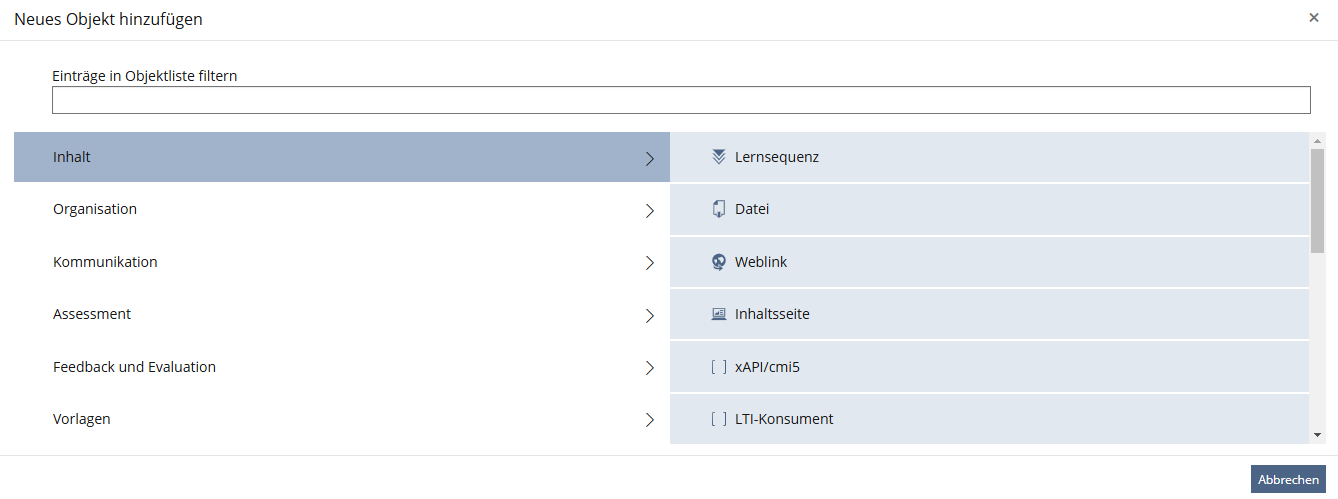Click the Weblink globe icon
Image resolution: width=1338 pixels, height=499 pixels.
718,262
